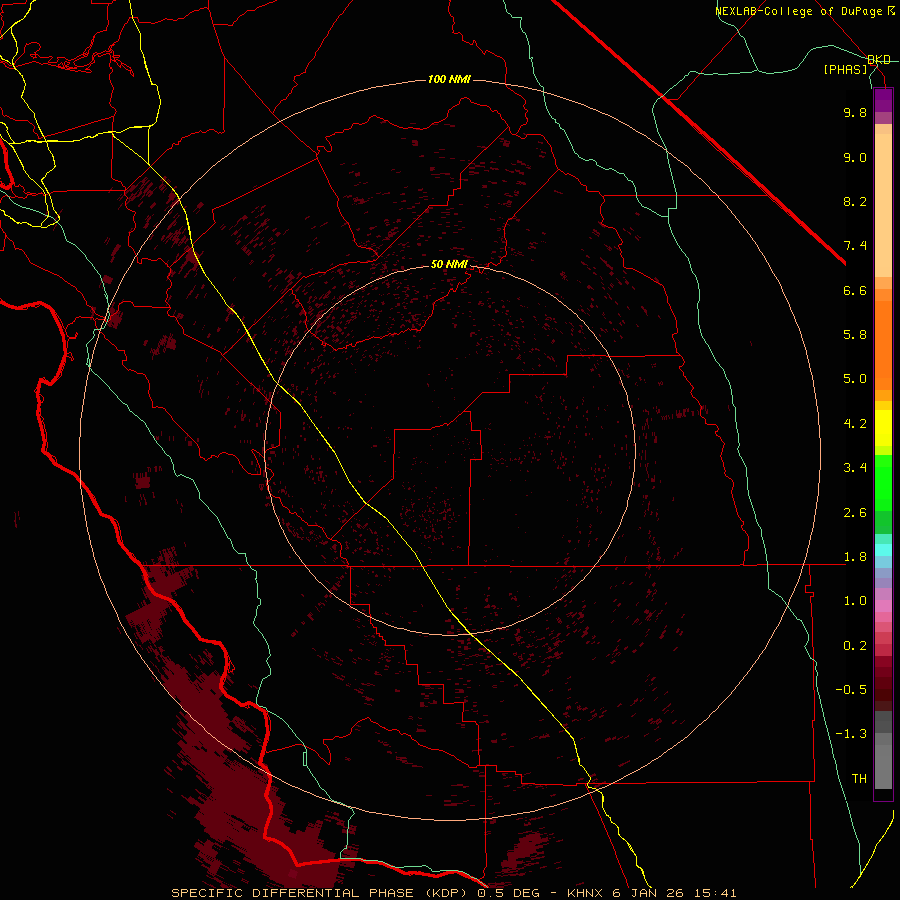Click the 1.8 value on the color scale
Screen dimensions: 900x900
855,557
